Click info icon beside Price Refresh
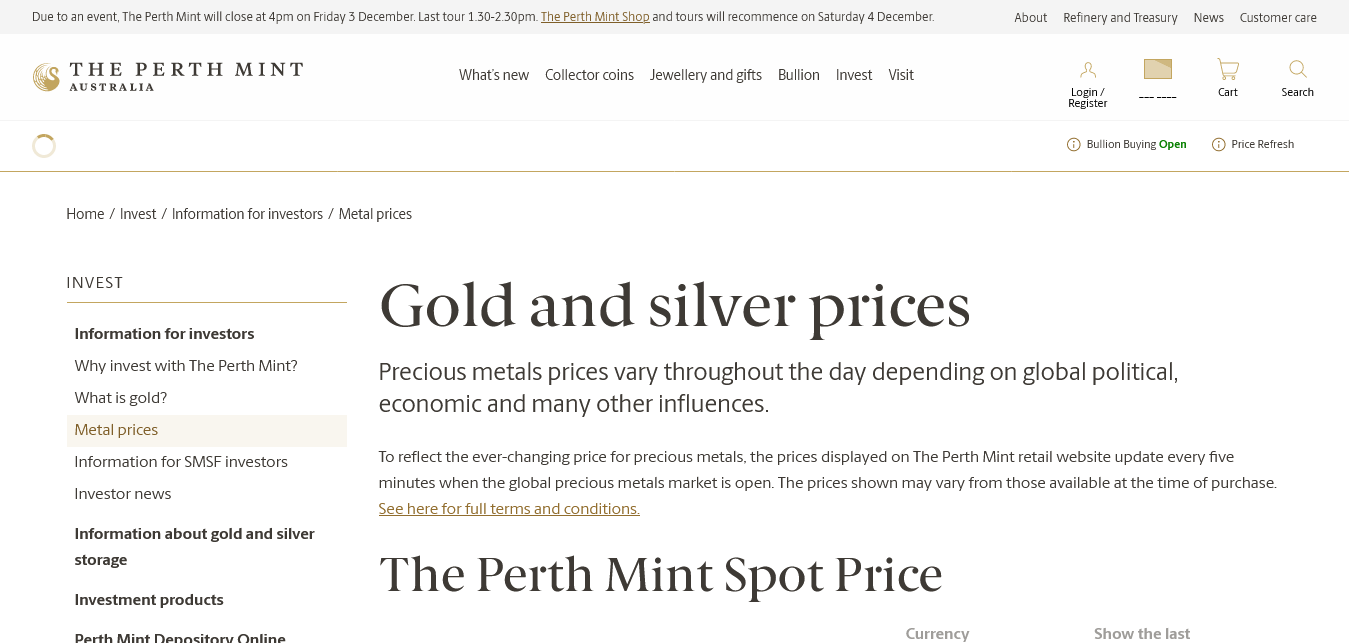Viewport: 1366px width, 643px height. coord(1218,145)
